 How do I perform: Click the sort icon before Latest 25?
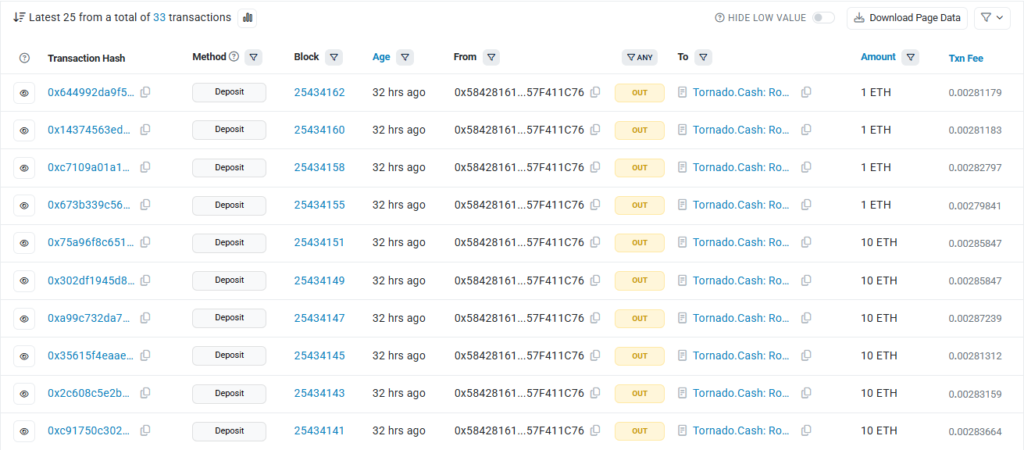tap(20, 18)
